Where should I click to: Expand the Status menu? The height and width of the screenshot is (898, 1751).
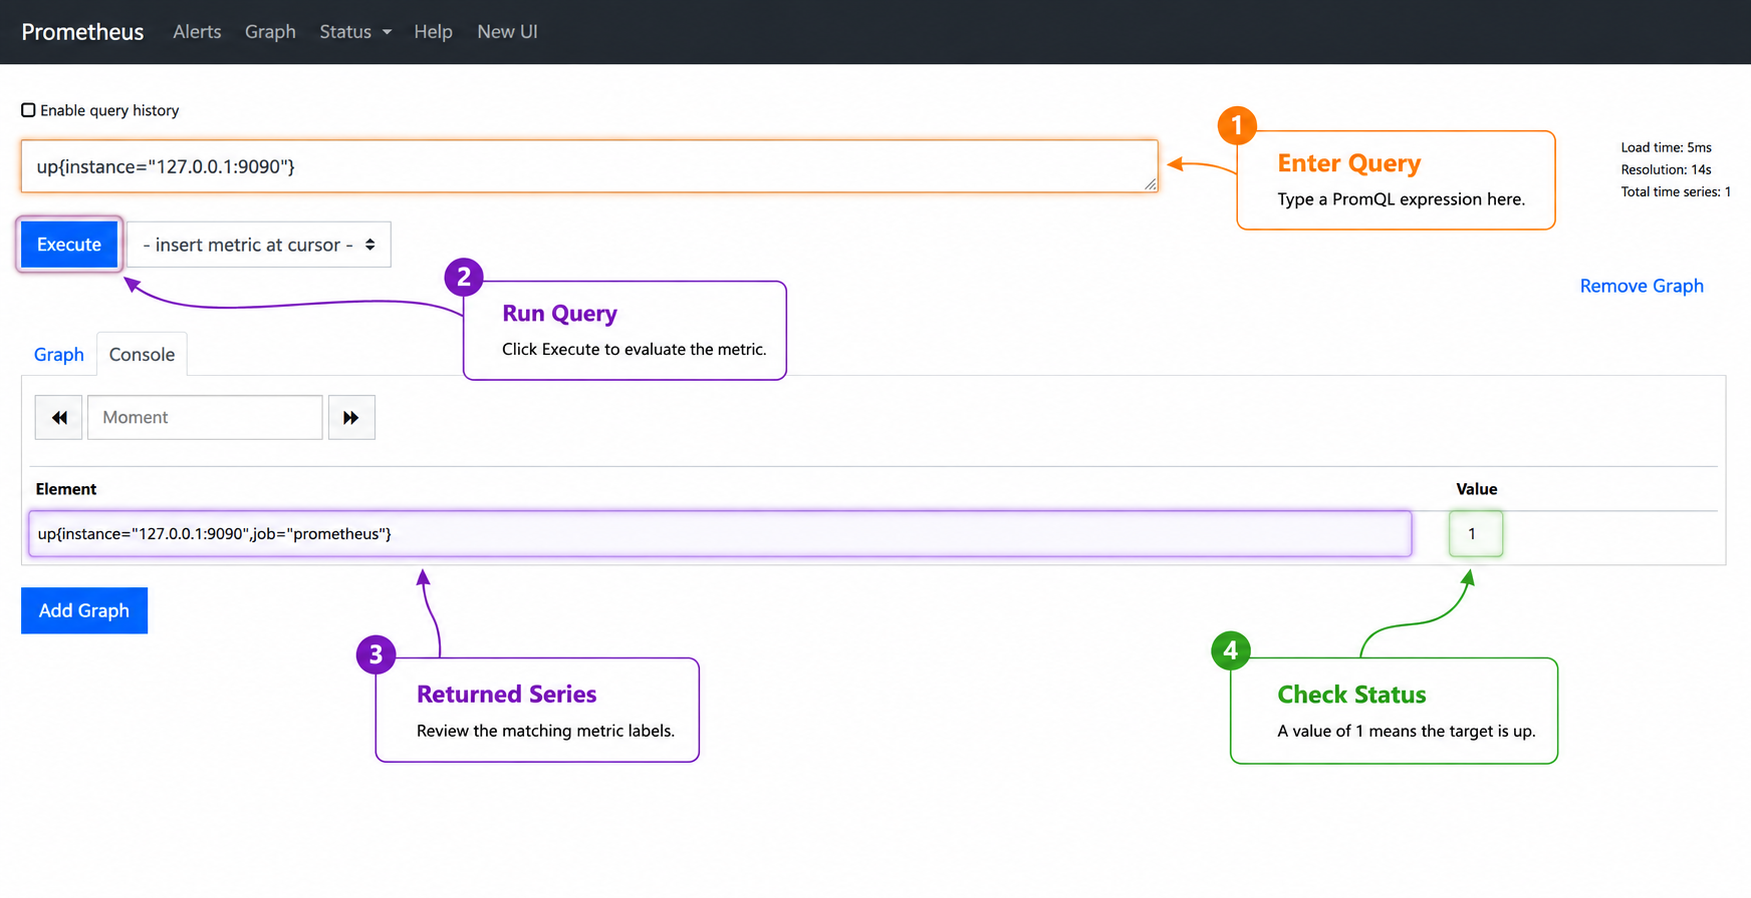[355, 32]
